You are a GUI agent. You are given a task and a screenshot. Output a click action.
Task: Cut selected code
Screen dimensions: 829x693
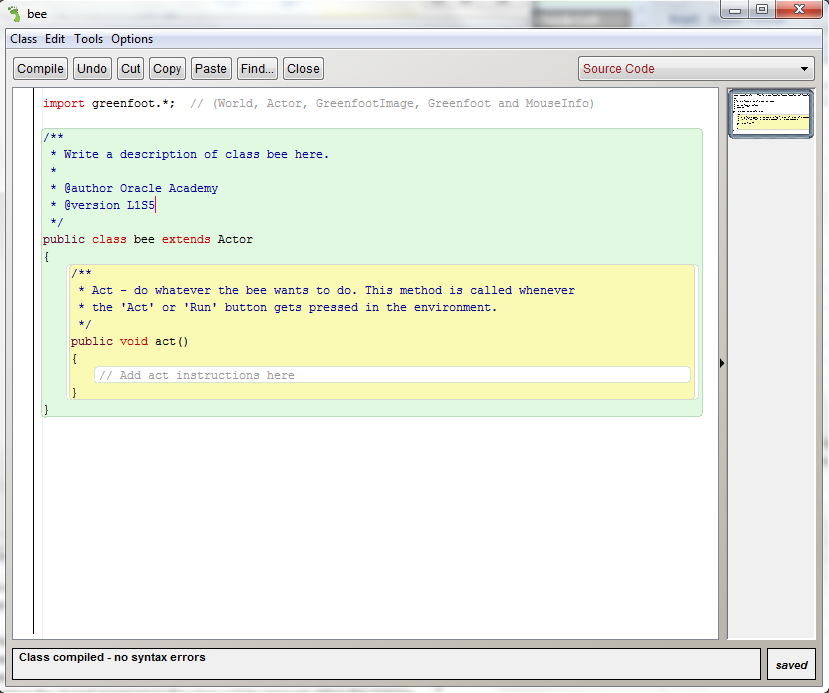[x=130, y=68]
